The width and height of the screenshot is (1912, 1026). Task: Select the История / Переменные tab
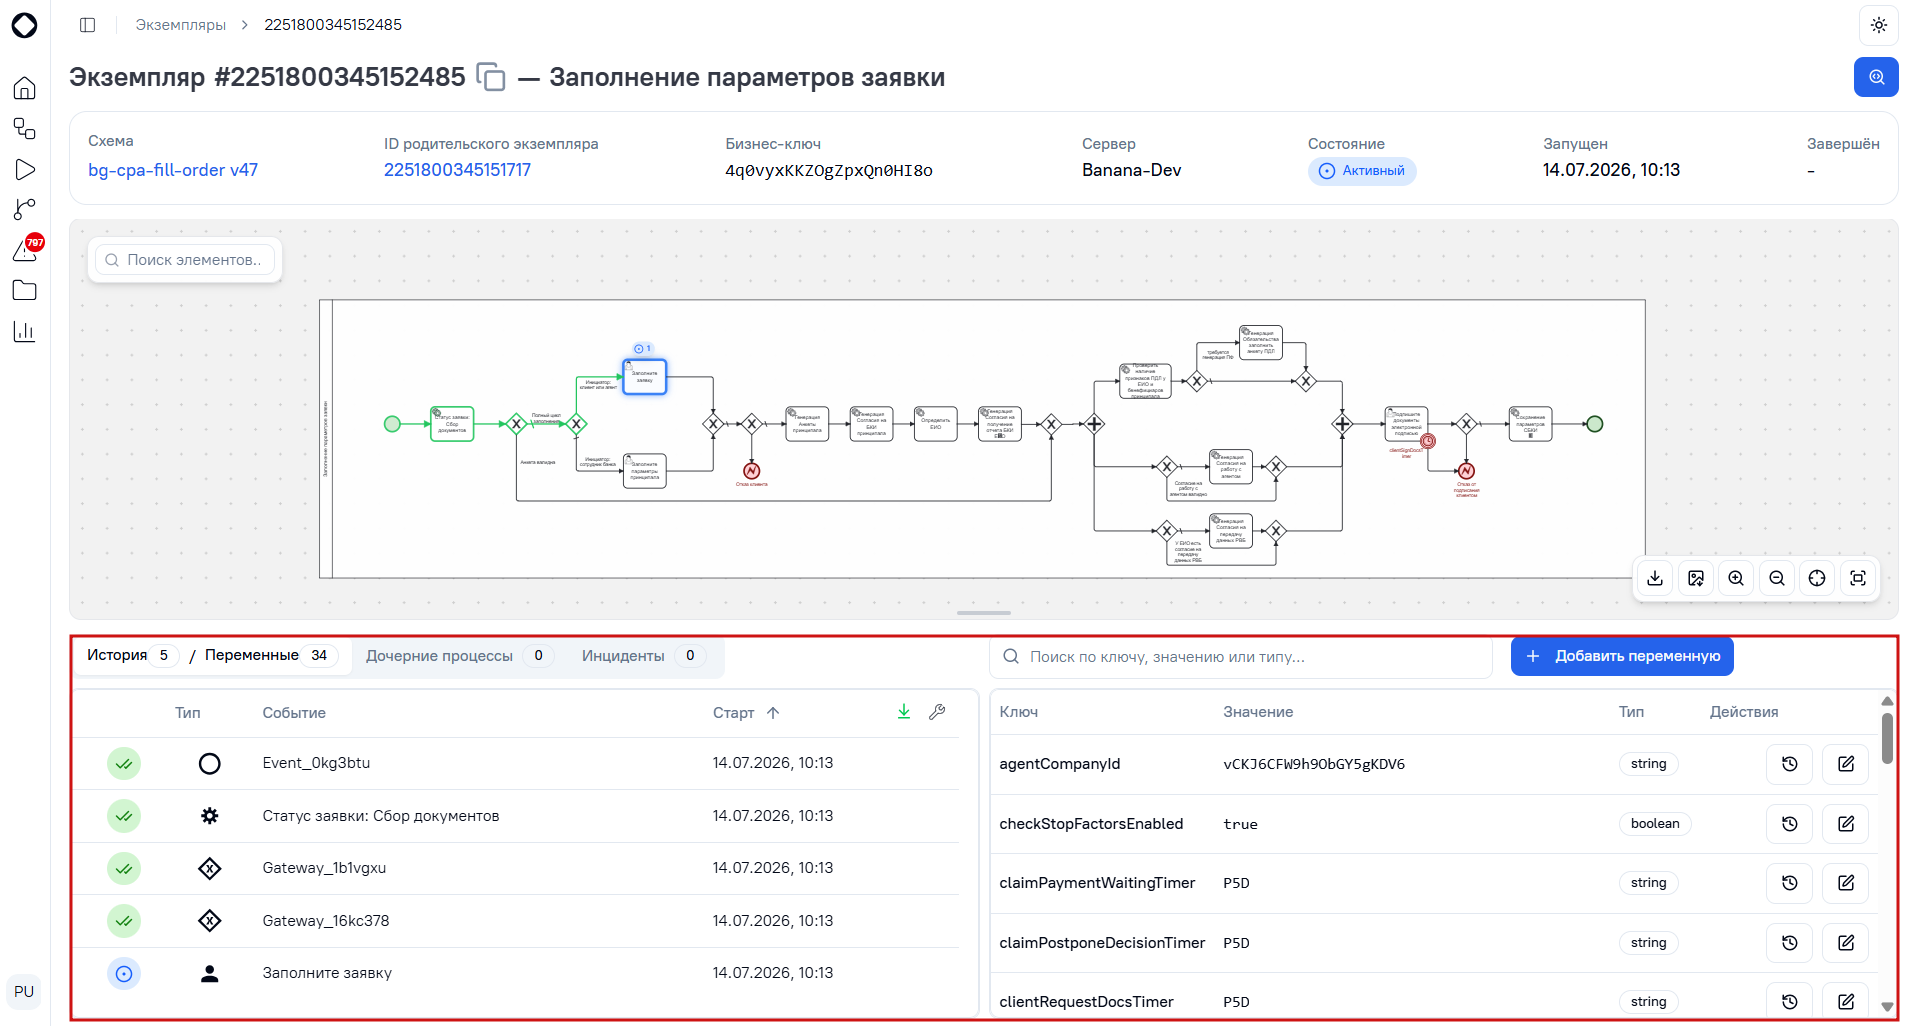click(x=212, y=656)
